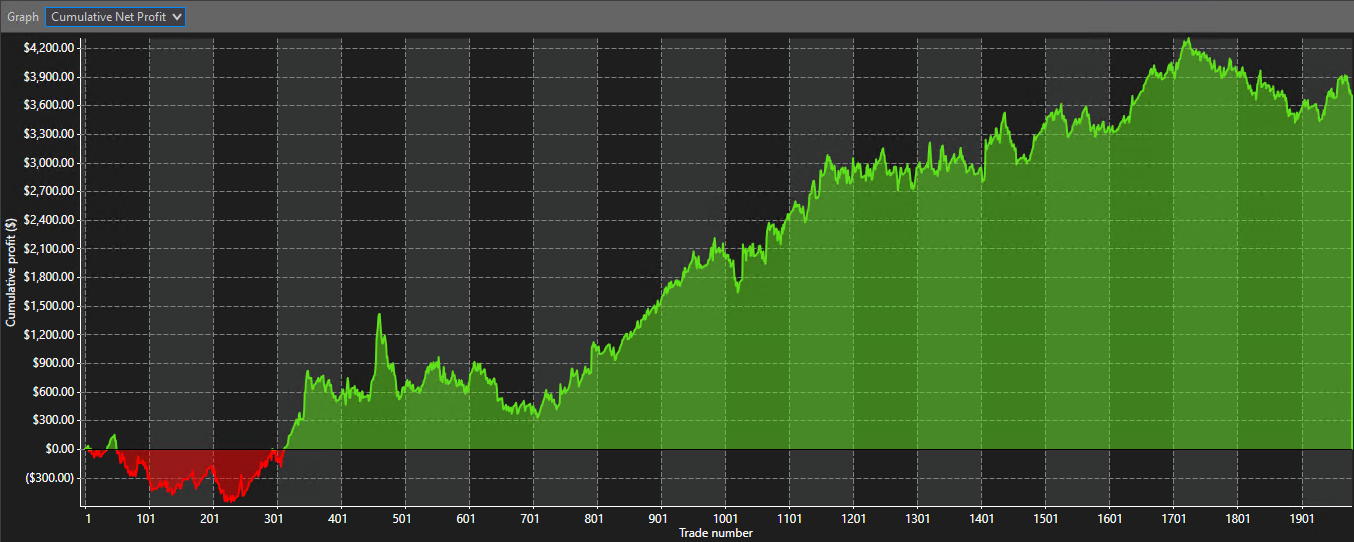Click the $3,300.00 y-axis value
The height and width of the screenshot is (542, 1354).
click(x=49, y=134)
